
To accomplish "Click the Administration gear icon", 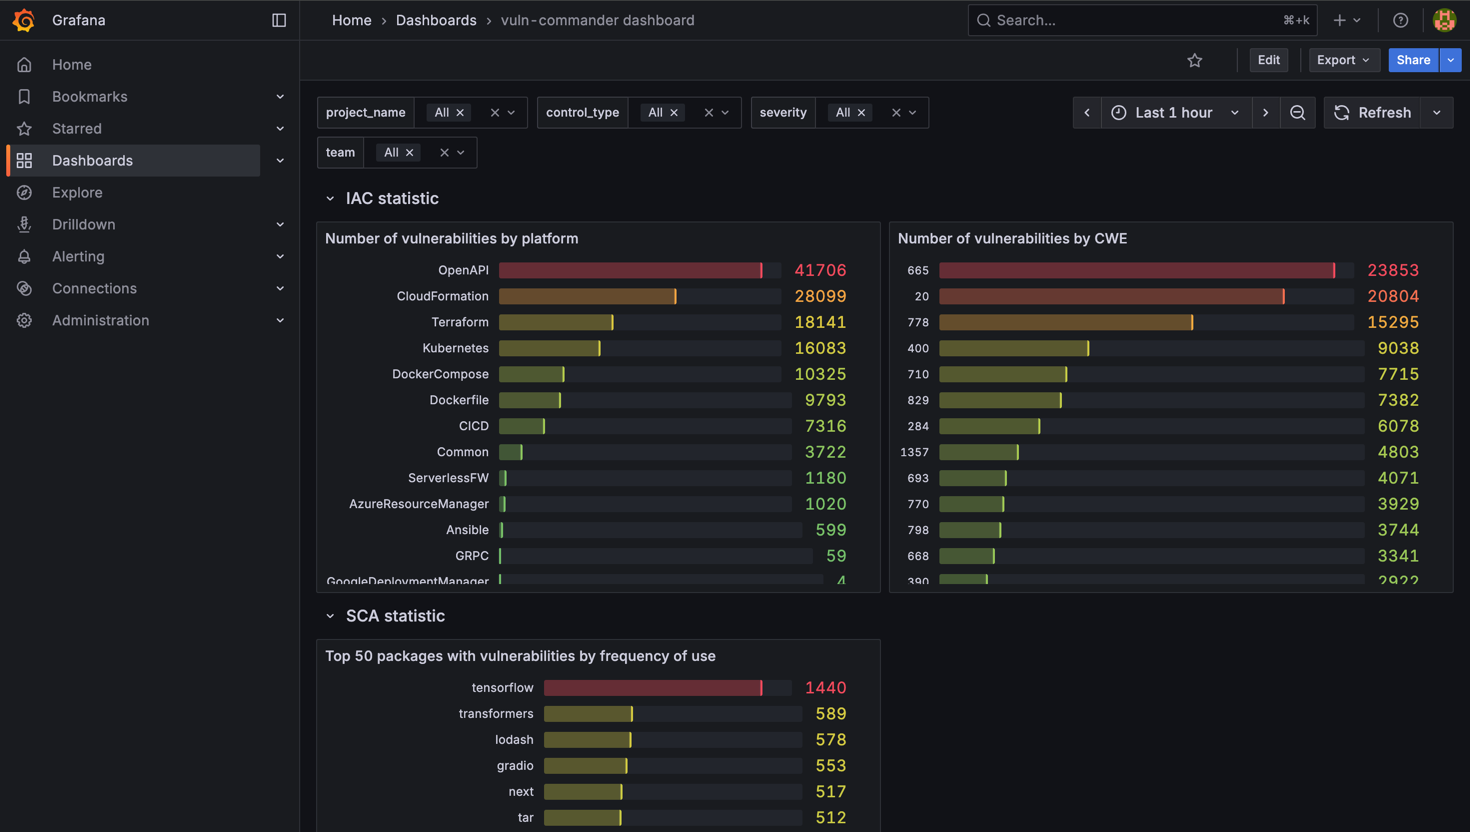I will tap(24, 321).
